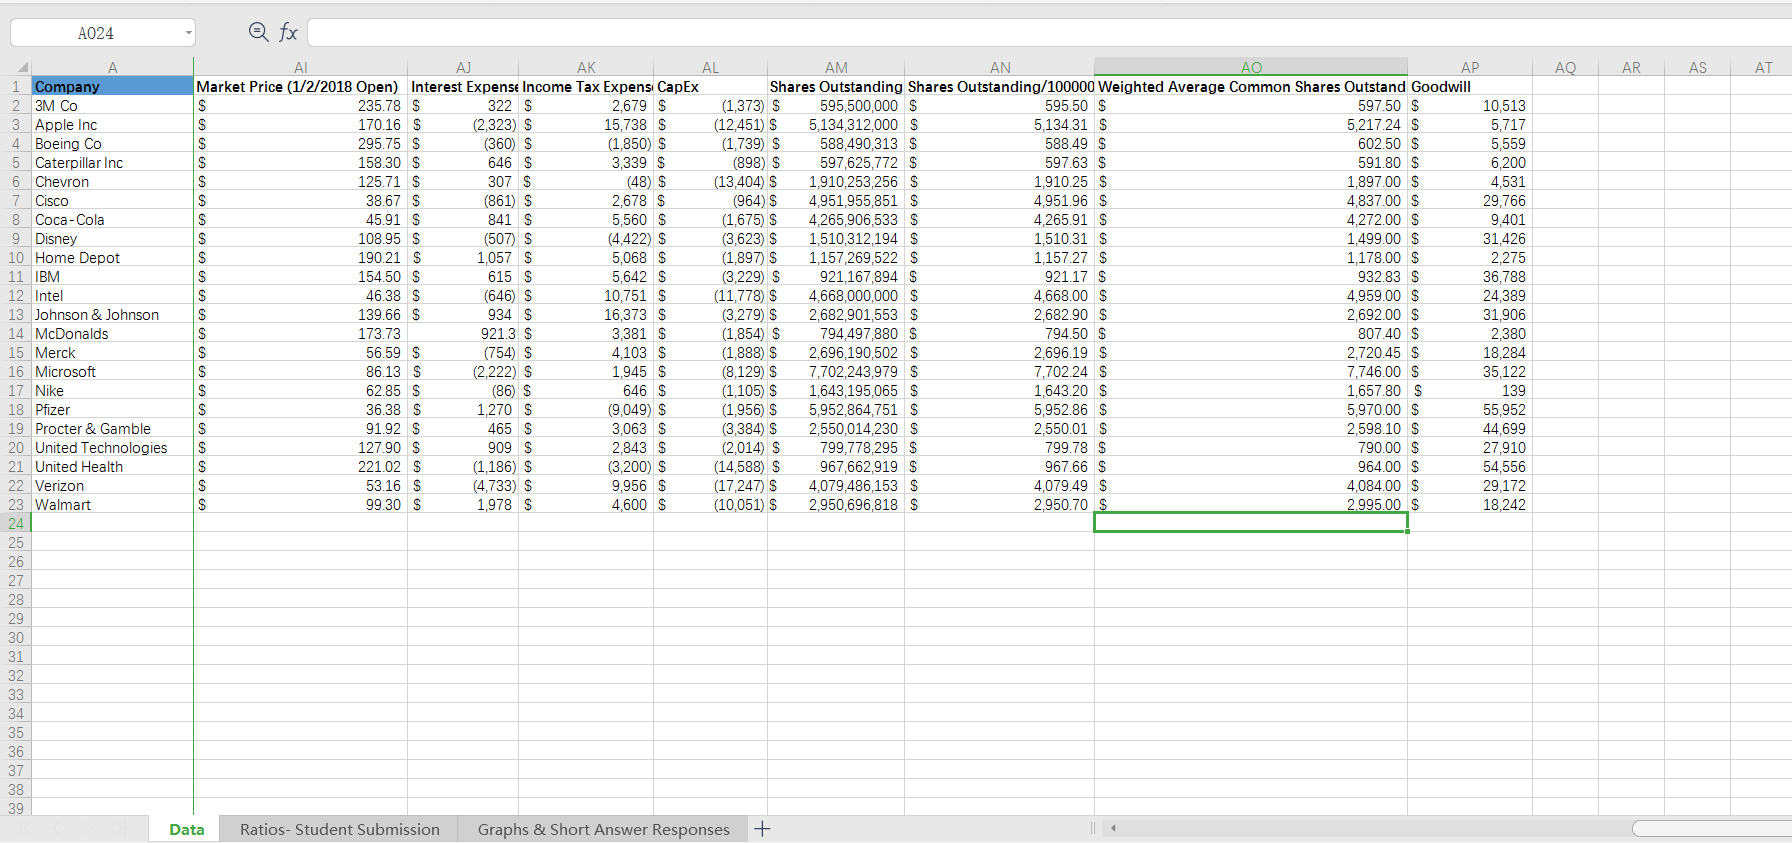
Task: Click Weighted Average Common Shares header cell
Action: click(x=1251, y=87)
